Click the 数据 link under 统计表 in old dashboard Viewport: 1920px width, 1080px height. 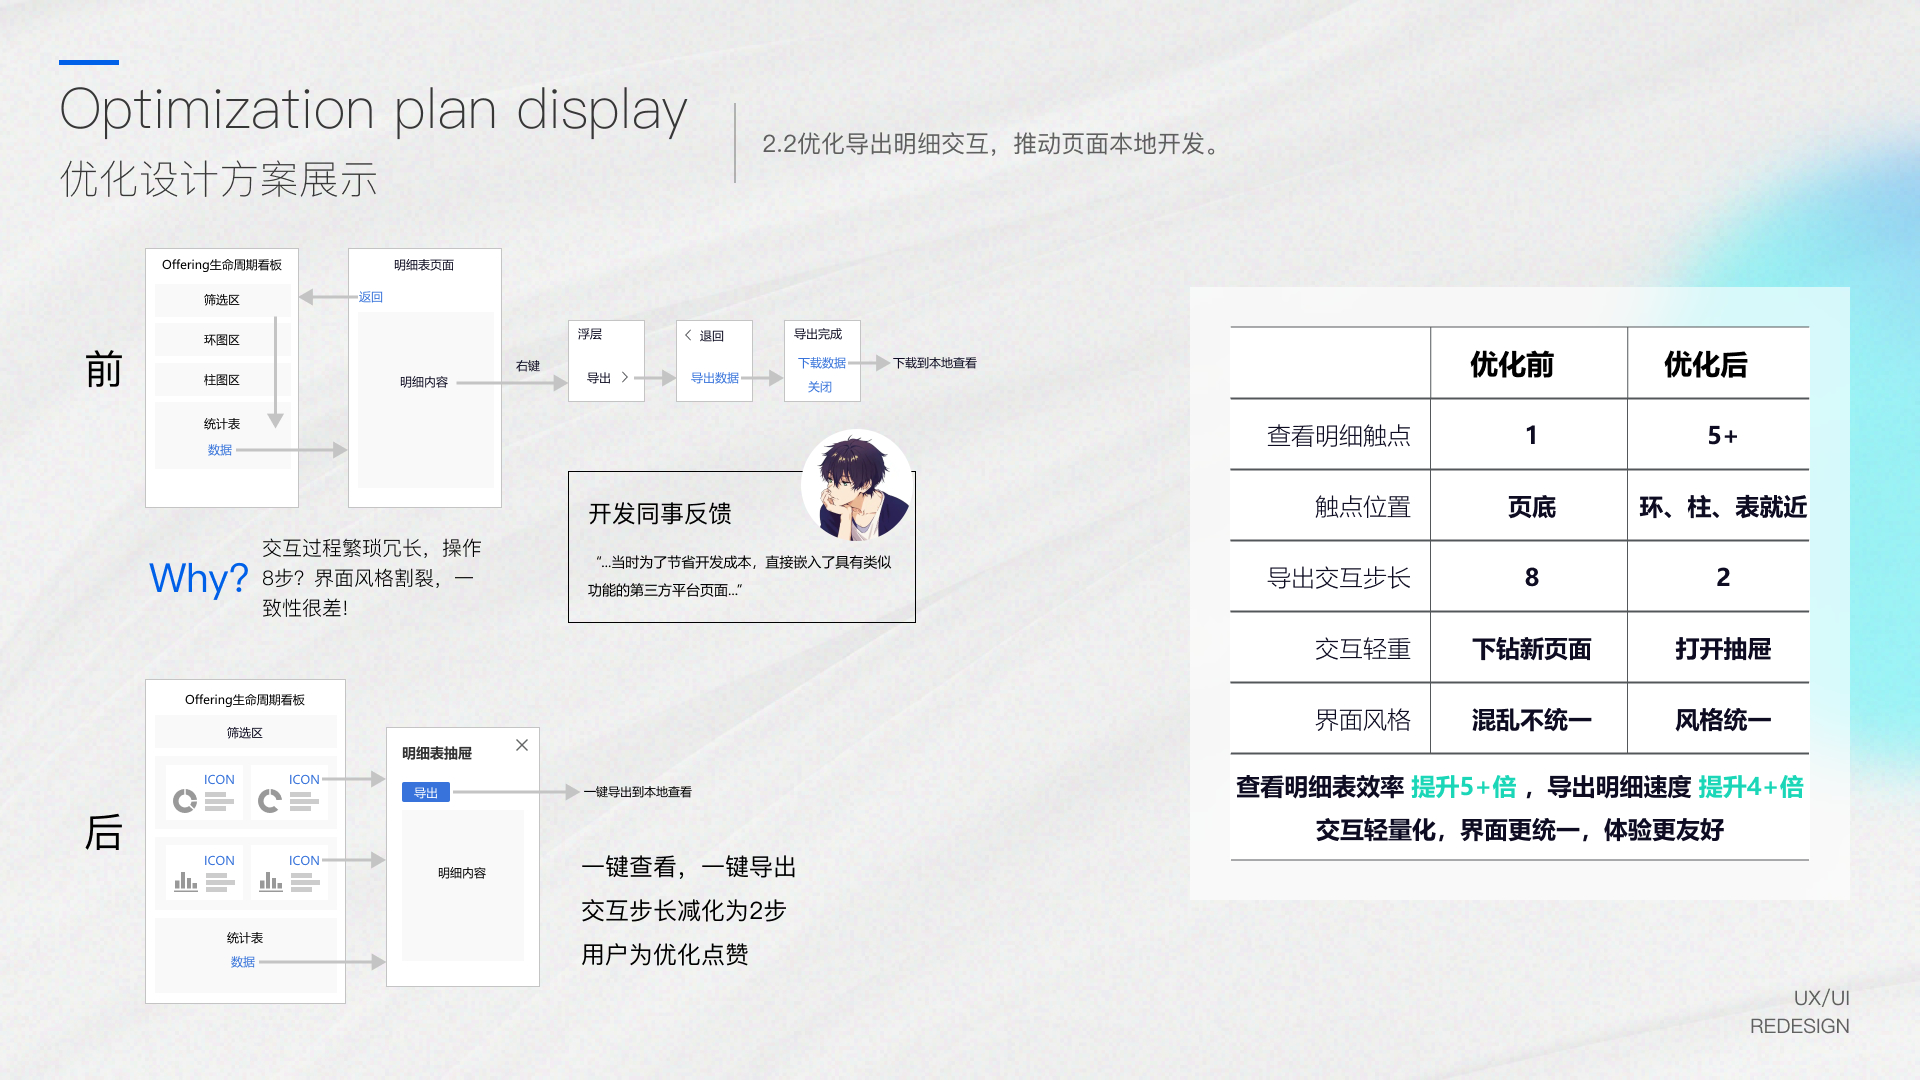point(220,450)
